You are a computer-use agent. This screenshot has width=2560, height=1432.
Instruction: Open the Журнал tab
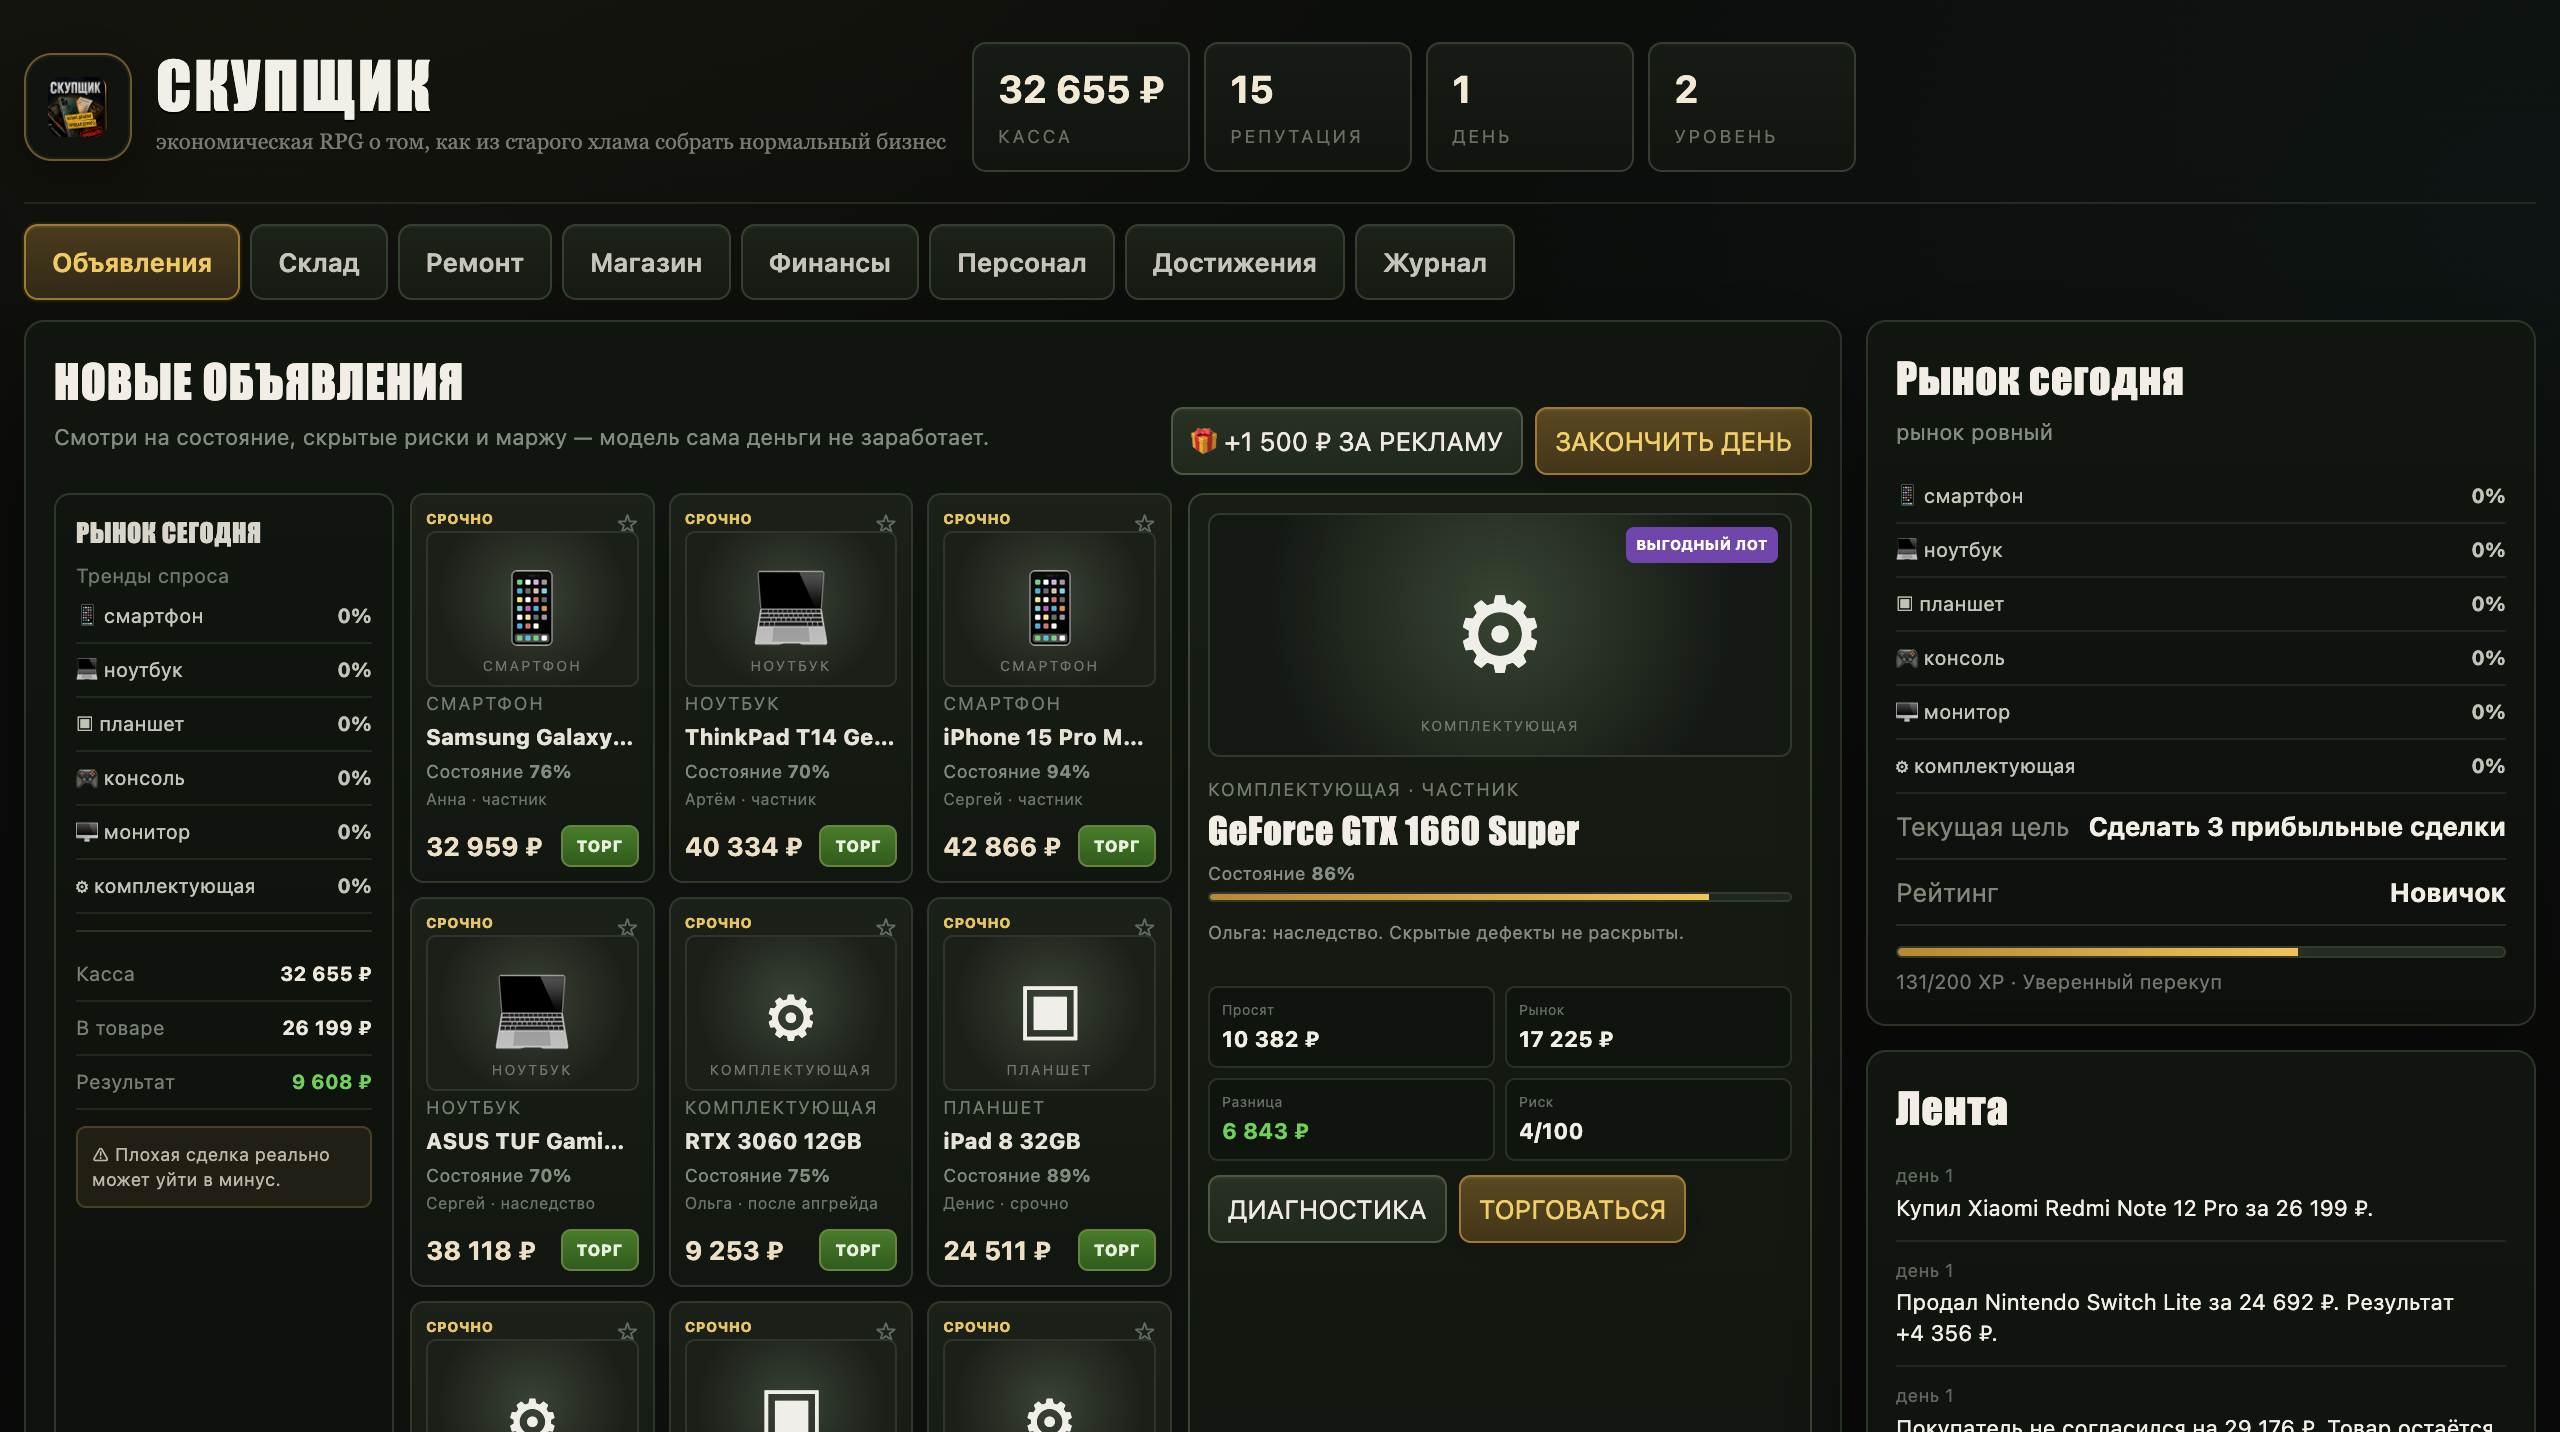(x=1435, y=262)
